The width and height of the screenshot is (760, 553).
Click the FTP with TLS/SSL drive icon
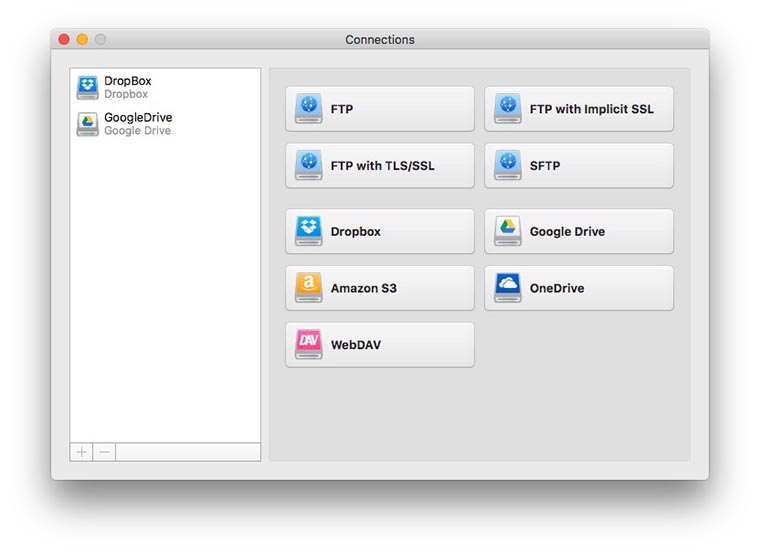(309, 165)
